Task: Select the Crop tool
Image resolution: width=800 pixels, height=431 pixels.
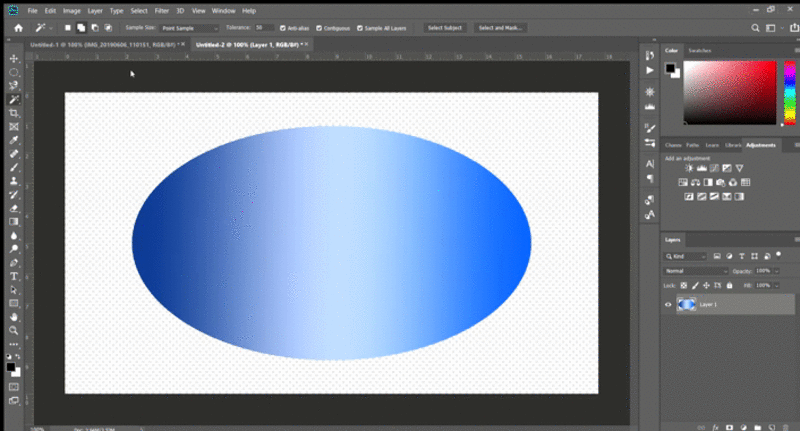Action: [x=14, y=113]
